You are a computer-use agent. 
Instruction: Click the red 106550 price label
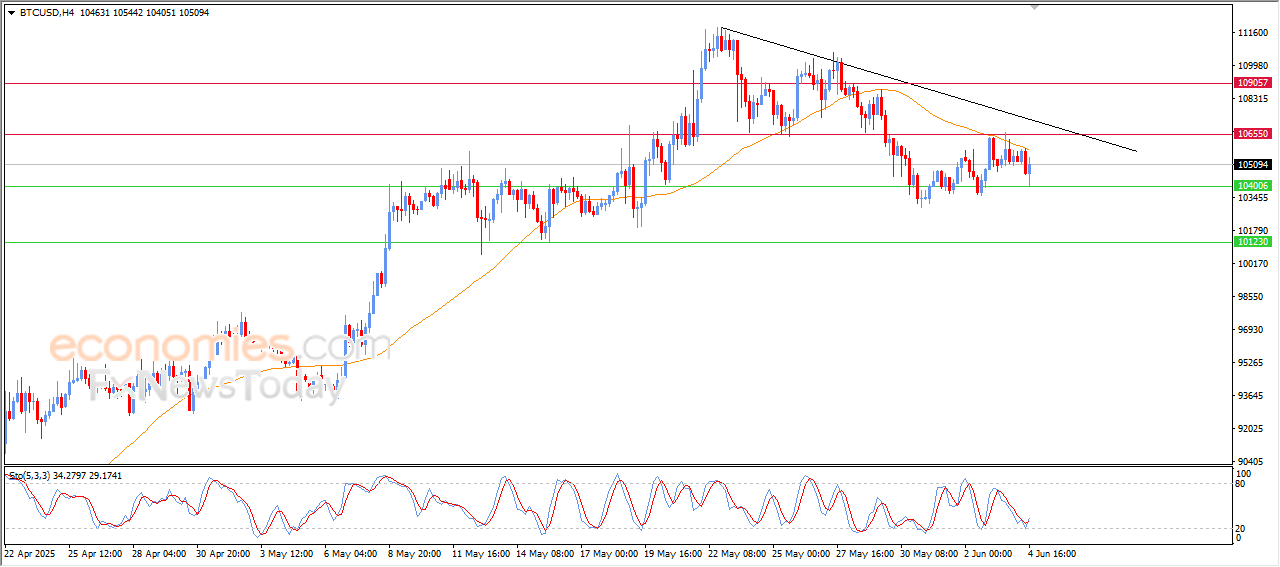[x=1253, y=133]
